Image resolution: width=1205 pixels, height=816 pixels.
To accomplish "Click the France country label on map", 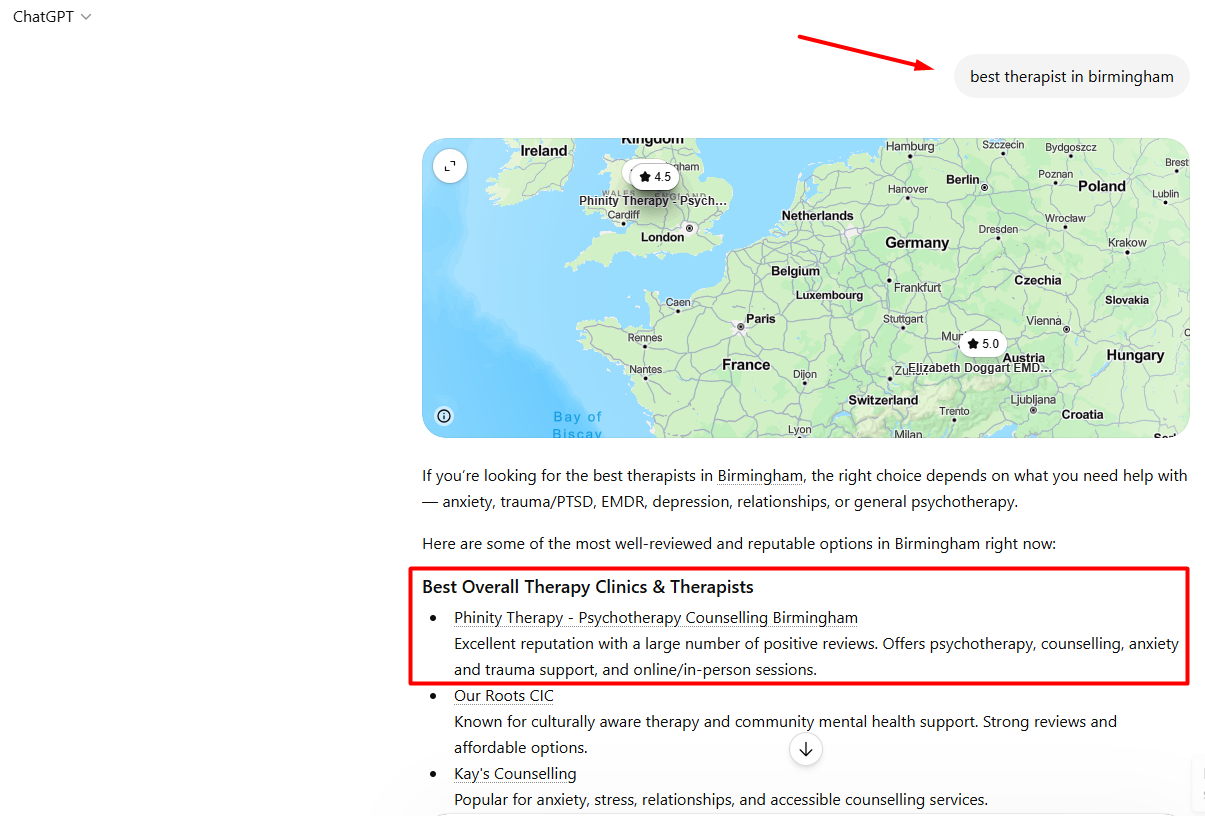I will 746,365.
